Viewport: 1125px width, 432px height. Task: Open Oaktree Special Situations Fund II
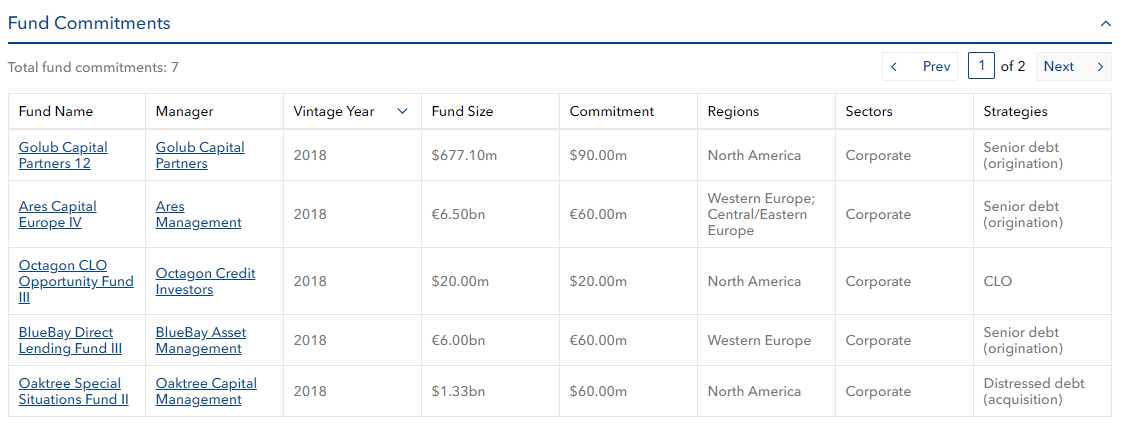74,391
